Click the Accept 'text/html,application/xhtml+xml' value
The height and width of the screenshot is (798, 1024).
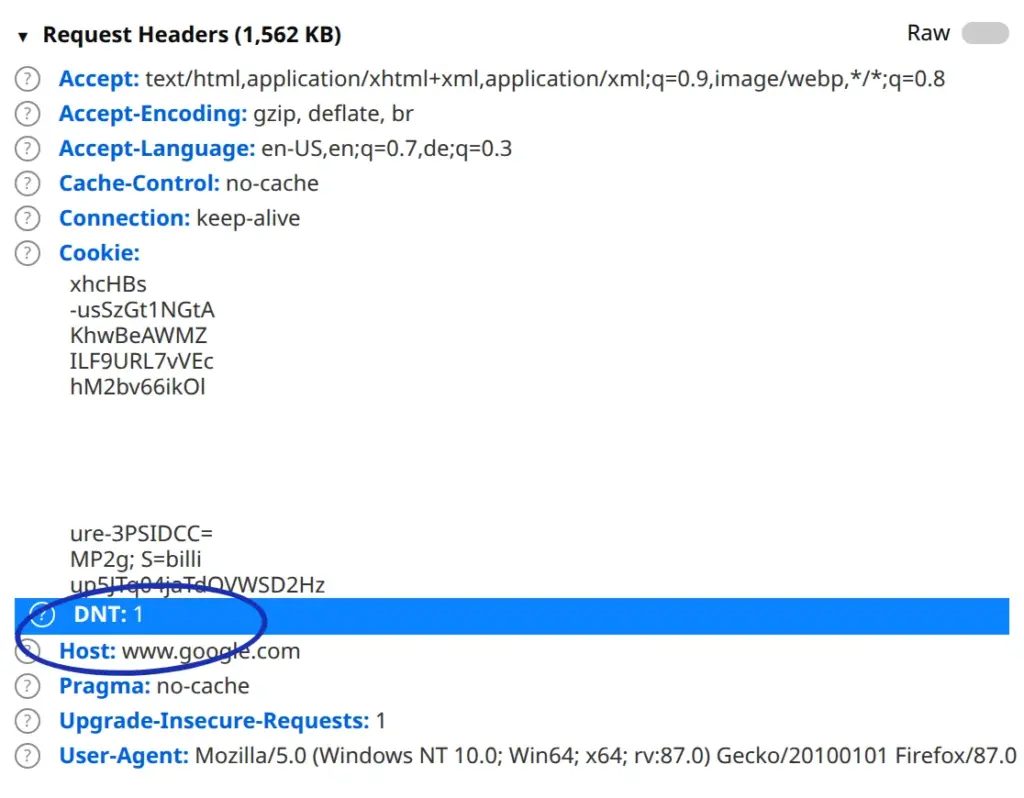[x=545, y=79]
